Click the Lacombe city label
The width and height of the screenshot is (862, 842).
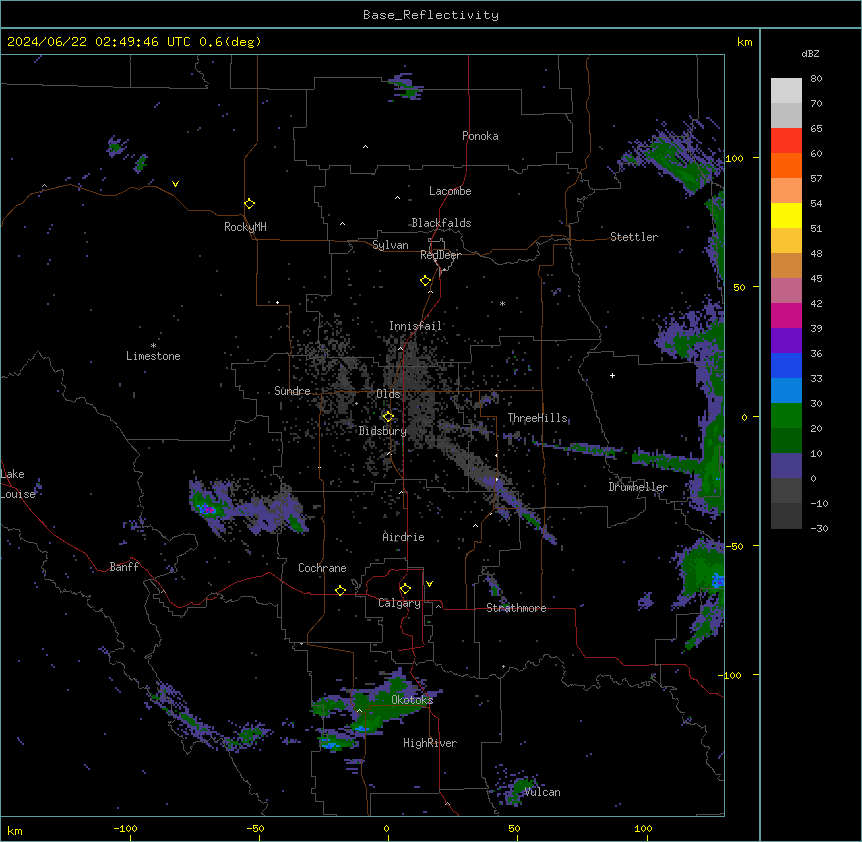tap(450, 191)
